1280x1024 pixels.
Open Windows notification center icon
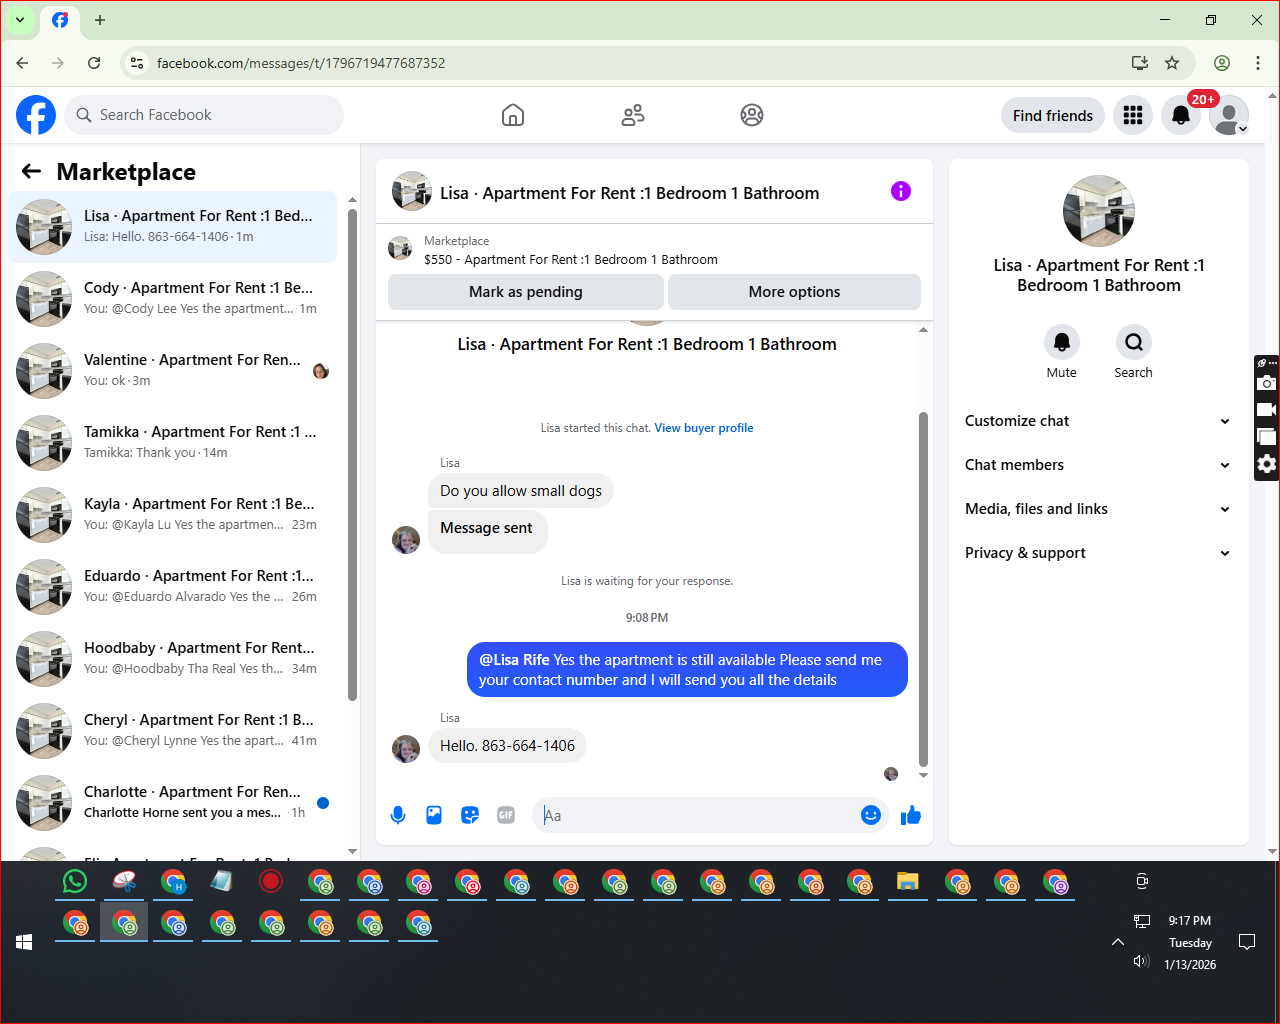pyautogui.click(x=1247, y=942)
